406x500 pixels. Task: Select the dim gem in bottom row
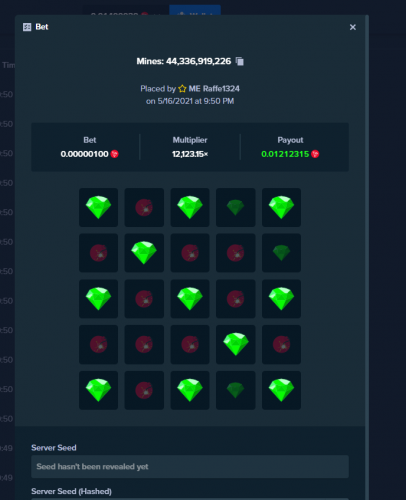[236, 390]
